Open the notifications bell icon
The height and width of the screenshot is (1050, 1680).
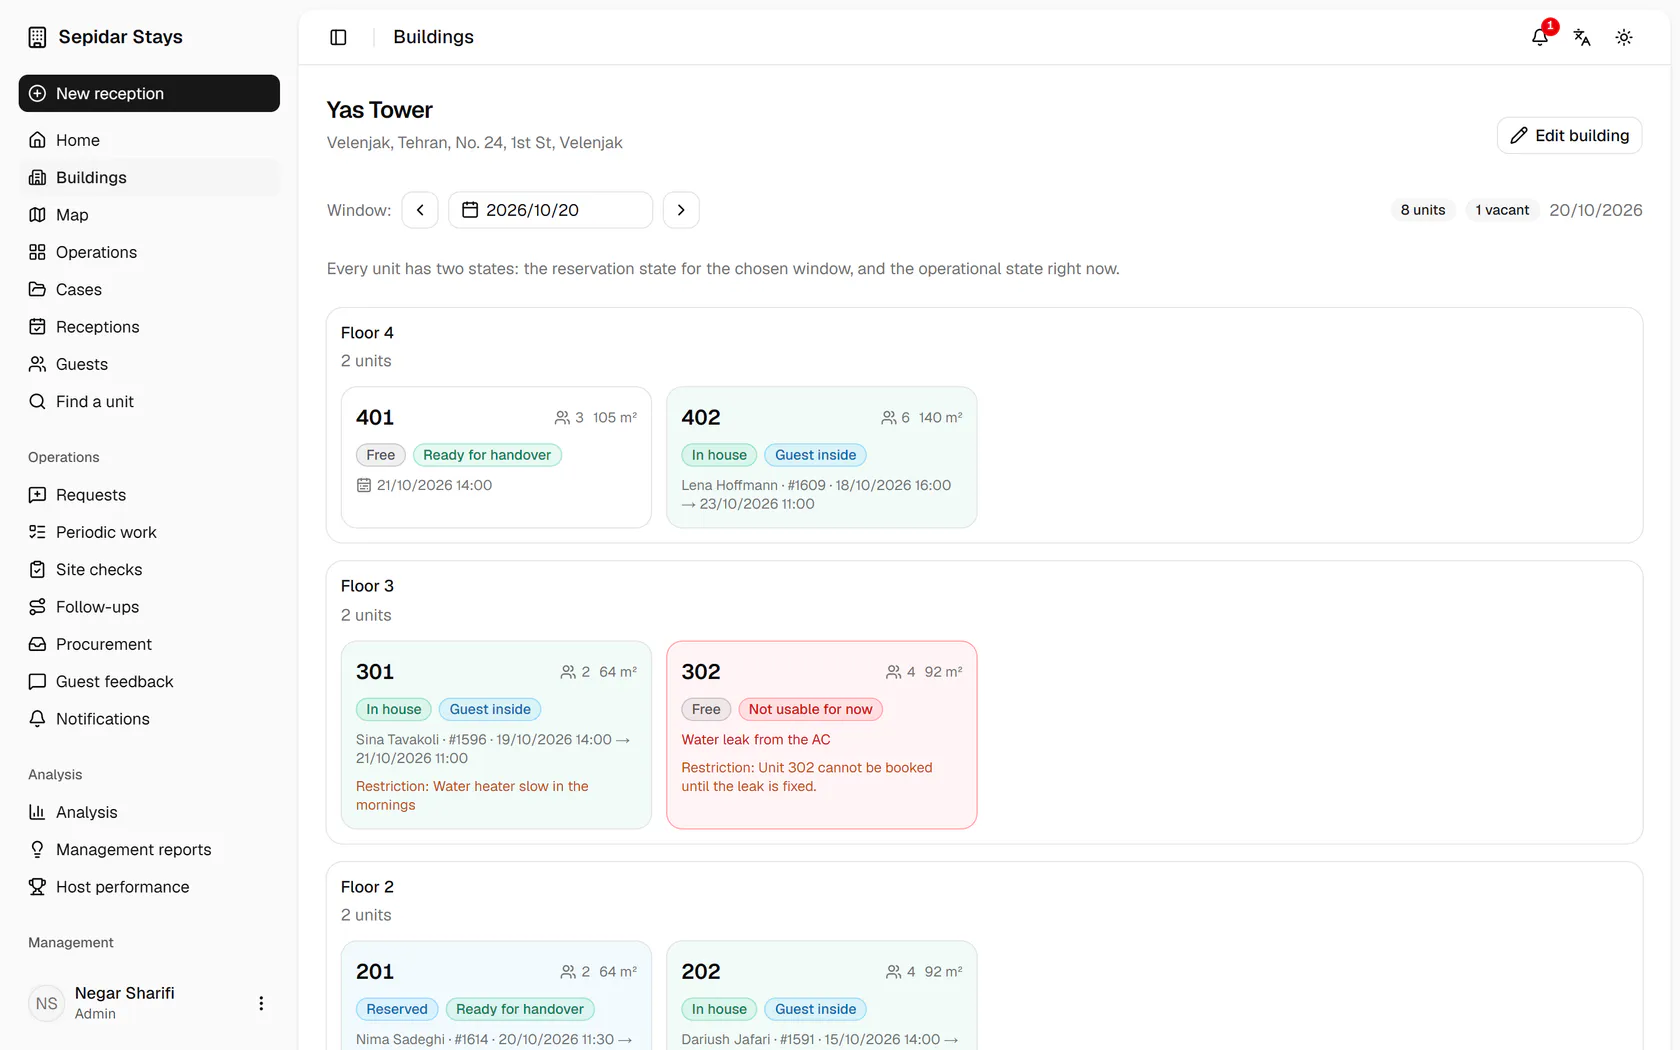click(1540, 37)
